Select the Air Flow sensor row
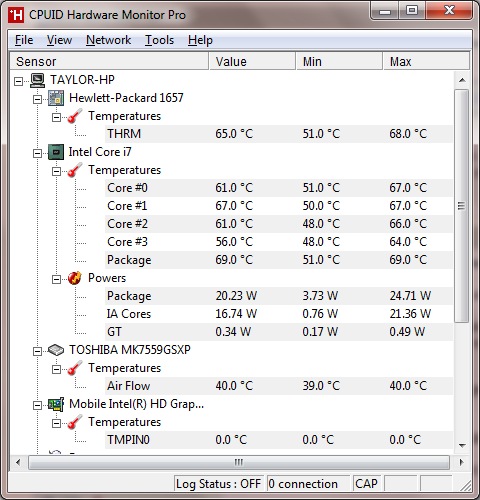 click(x=279, y=386)
